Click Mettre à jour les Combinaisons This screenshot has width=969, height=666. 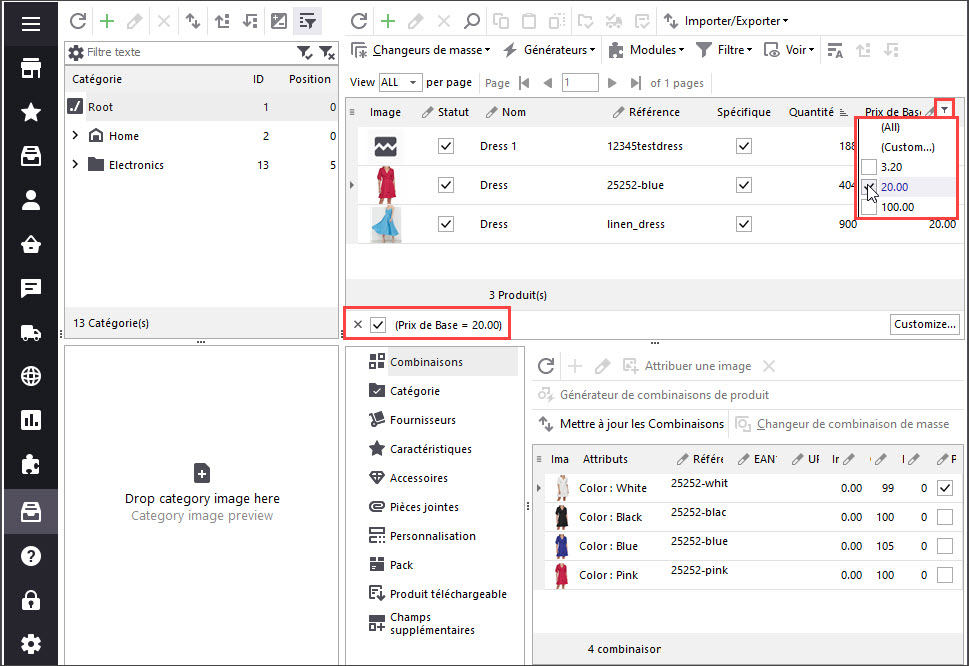click(x=631, y=424)
